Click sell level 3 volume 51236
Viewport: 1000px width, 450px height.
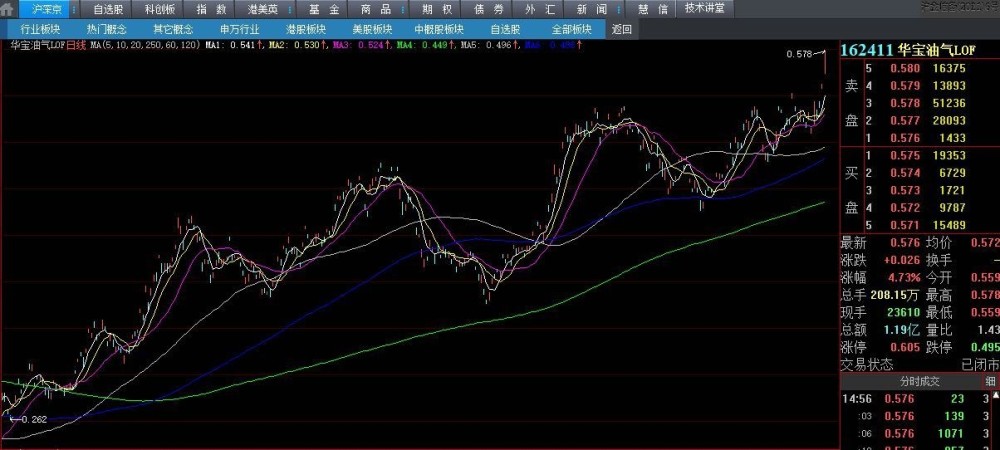[x=948, y=103]
